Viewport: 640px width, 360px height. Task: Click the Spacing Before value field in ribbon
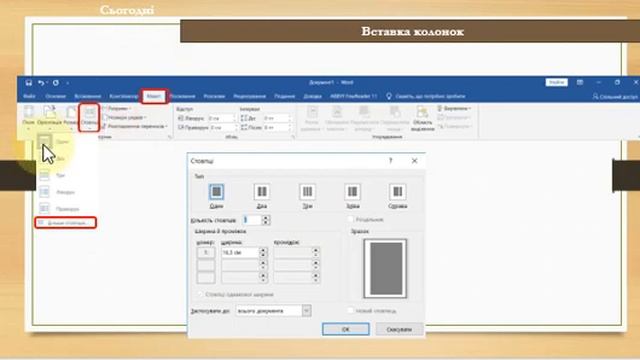coord(276,118)
